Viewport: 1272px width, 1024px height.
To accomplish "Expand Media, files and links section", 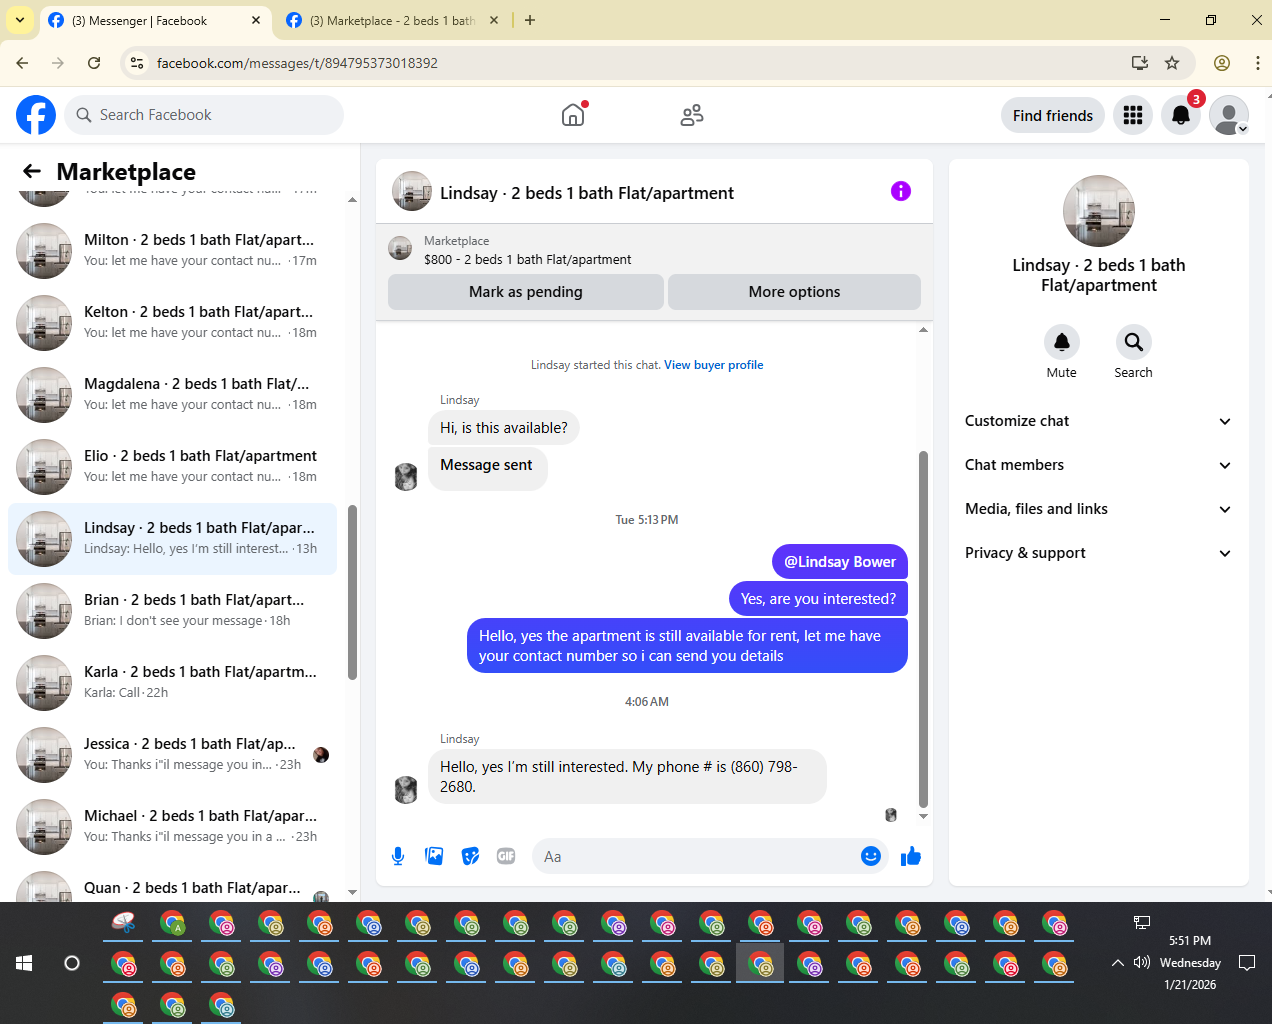I will pyautogui.click(x=1098, y=509).
